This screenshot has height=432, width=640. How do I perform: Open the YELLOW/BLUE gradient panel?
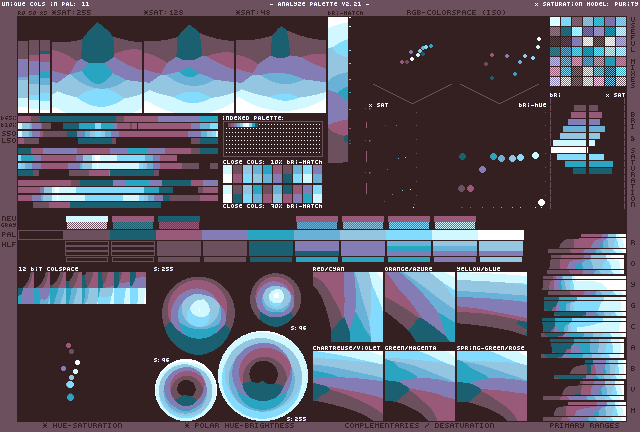pos(492,307)
